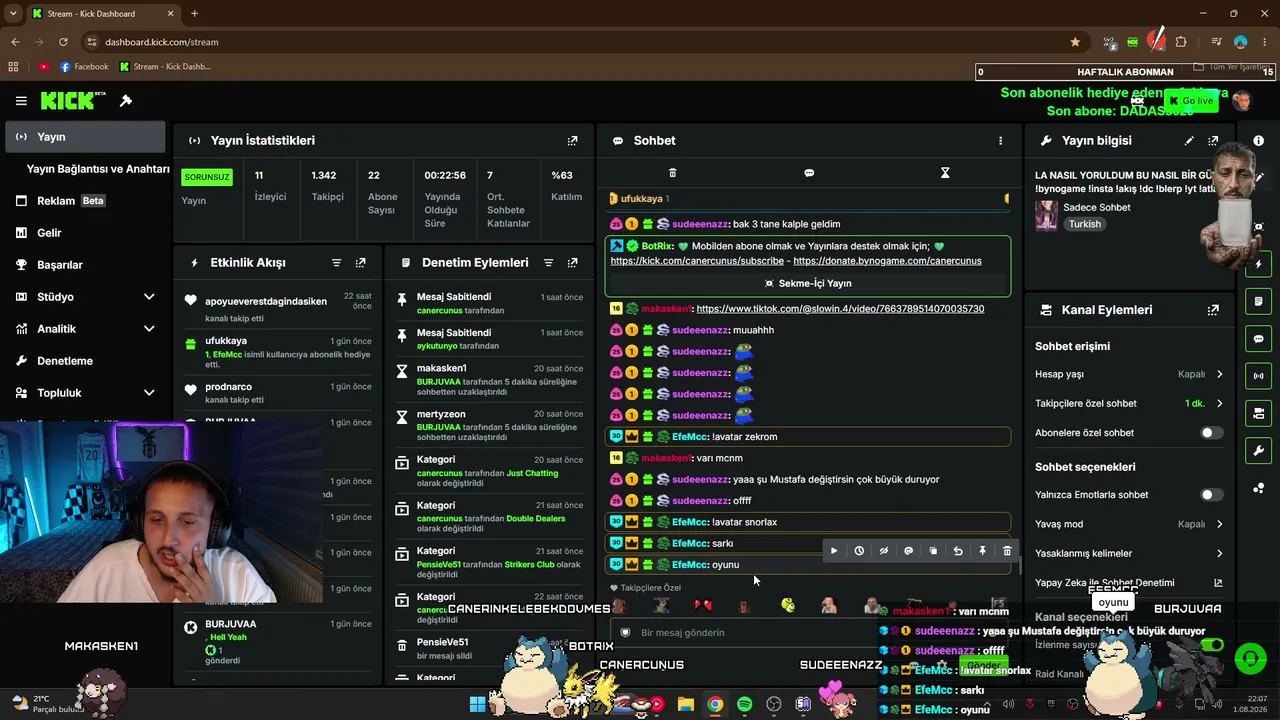Expand the Analitik sidebar section
The image size is (1280, 720).
(149, 329)
